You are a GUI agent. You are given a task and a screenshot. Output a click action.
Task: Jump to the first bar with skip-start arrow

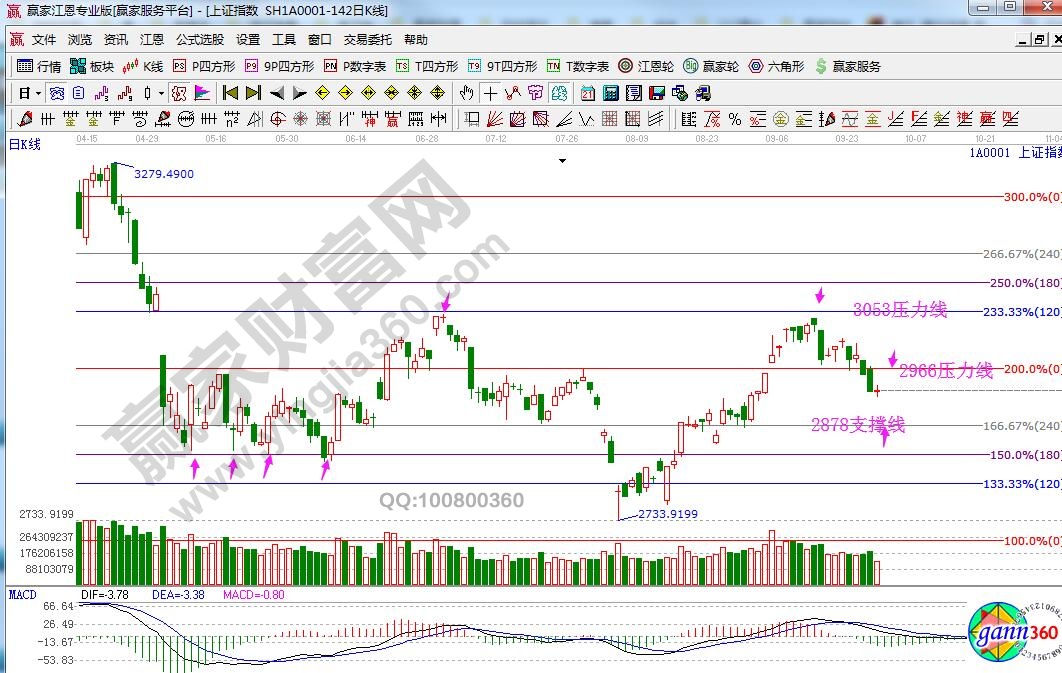click(230, 93)
